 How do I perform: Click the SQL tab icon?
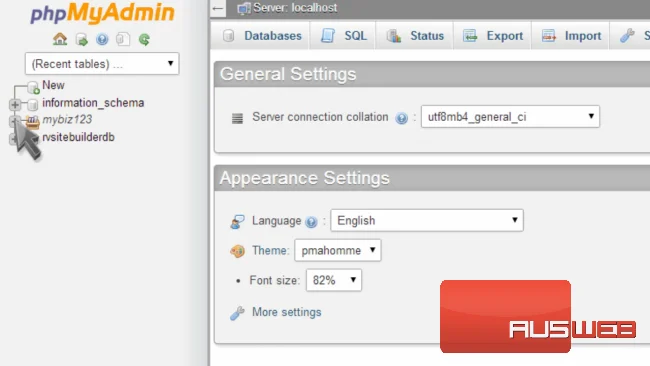pos(328,36)
